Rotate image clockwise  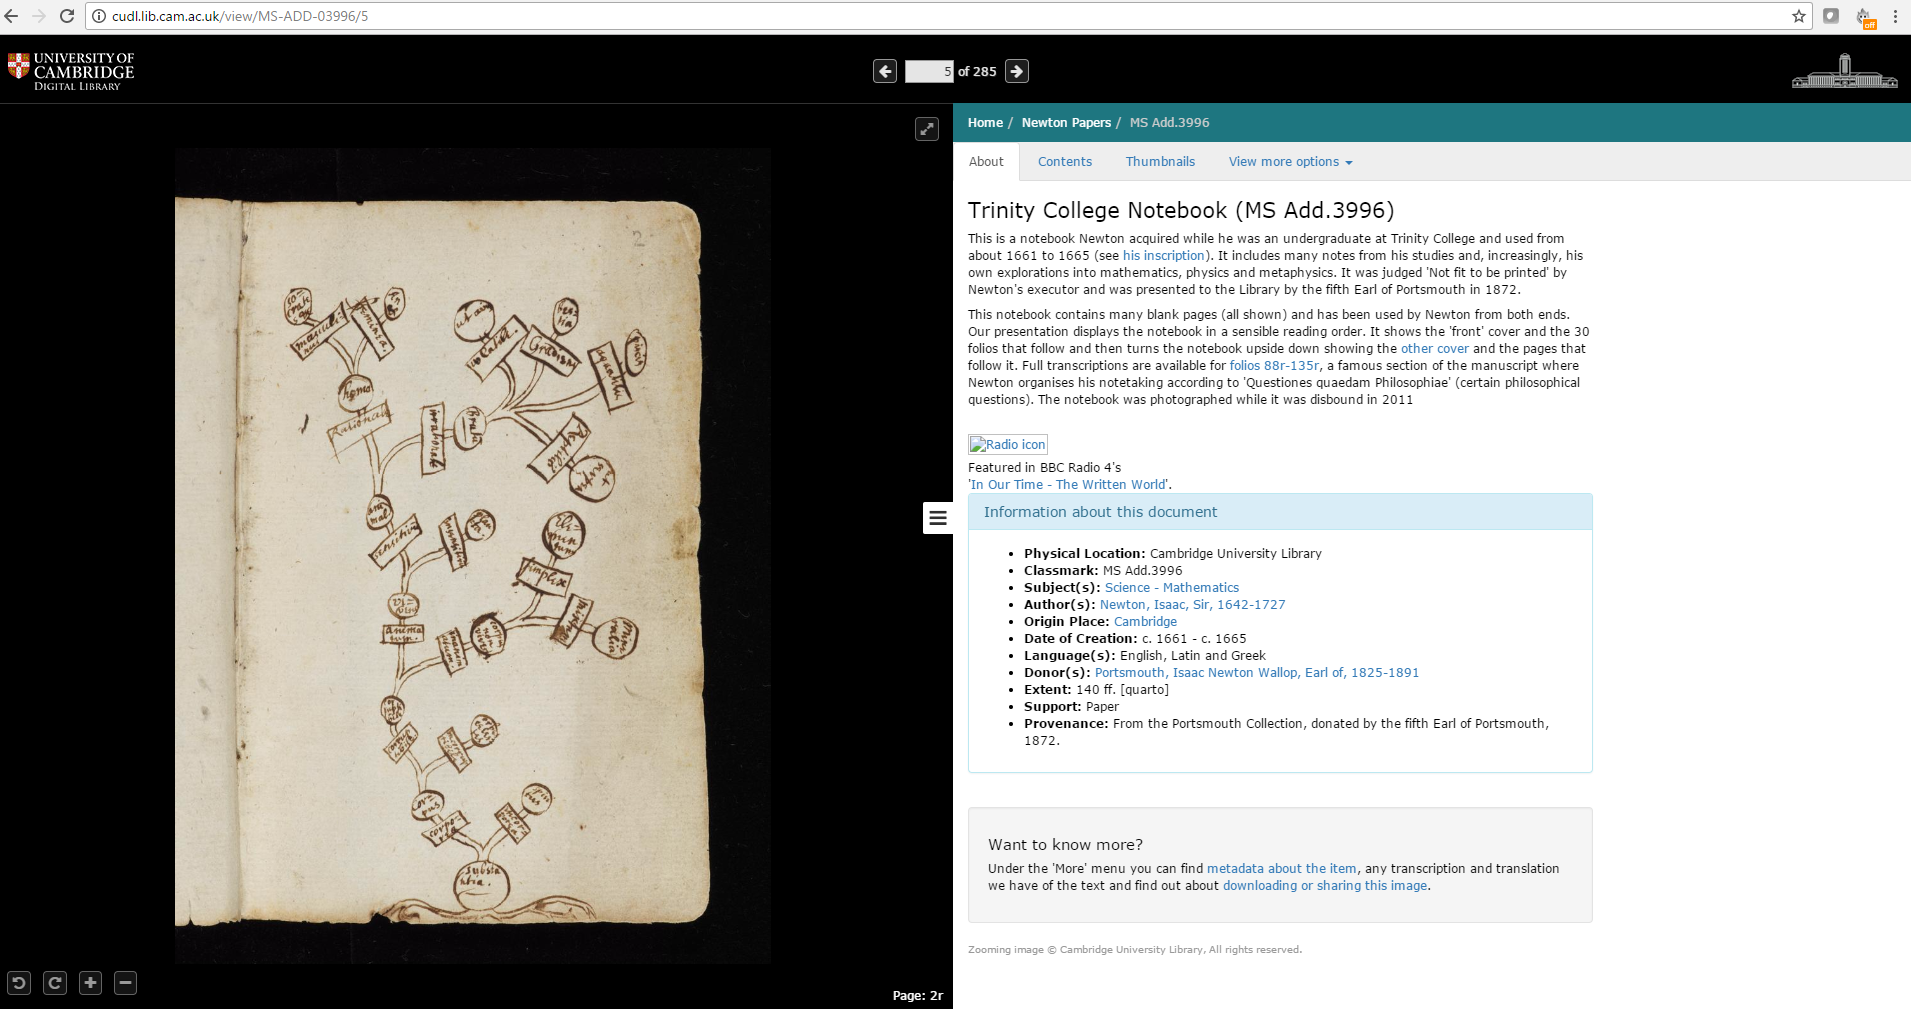click(x=55, y=983)
